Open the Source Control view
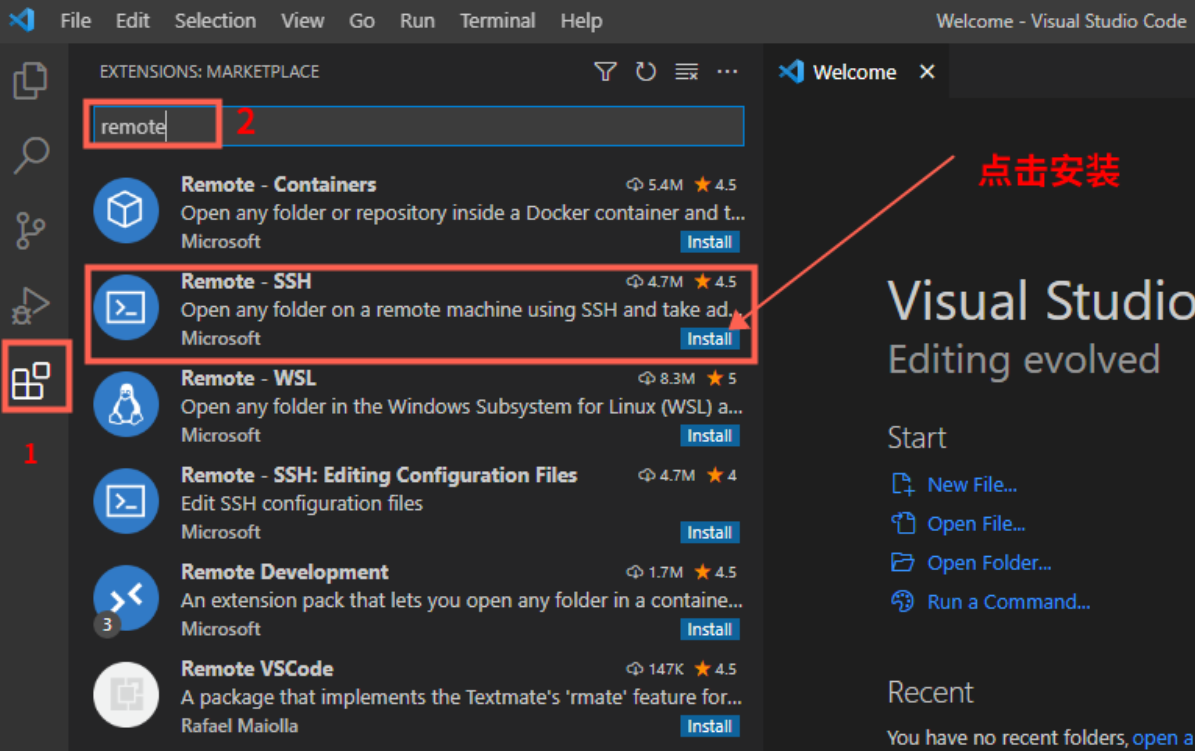Image resolution: width=1195 pixels, height=751 pixels. 30,230
